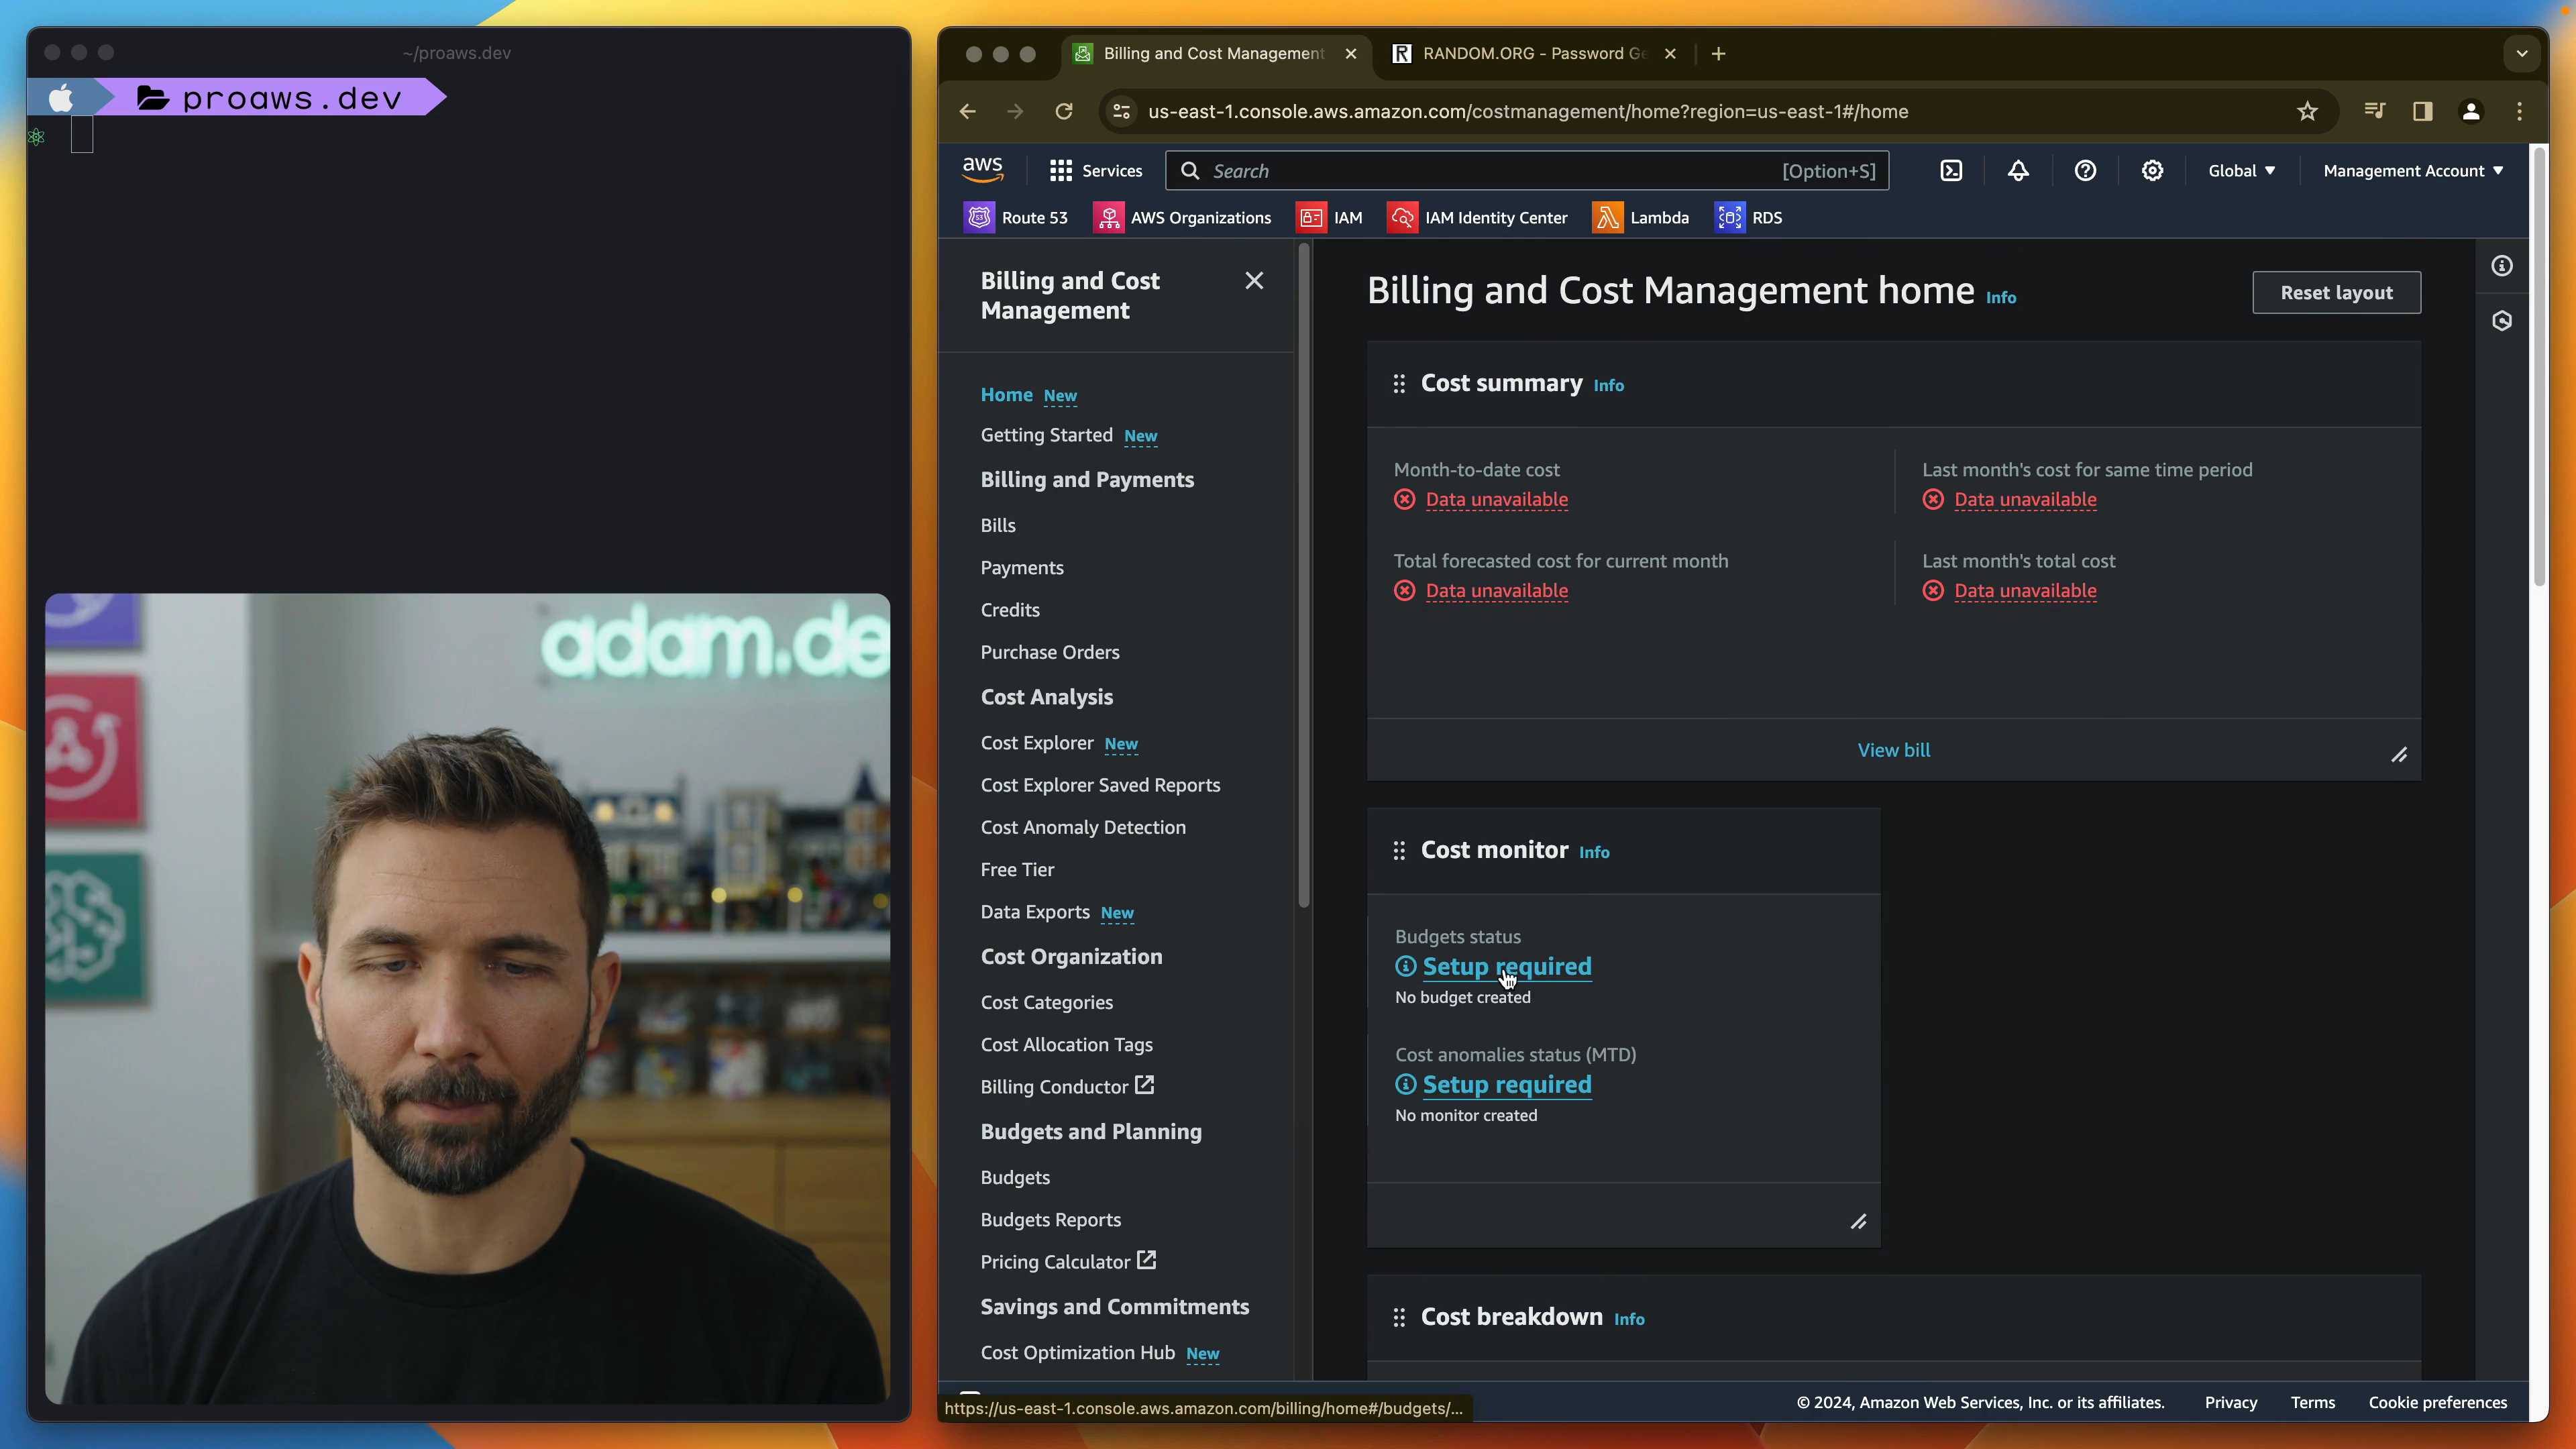Click the Cost monitor resize handle
2576x1449 pixels.
[1858, 1222]
